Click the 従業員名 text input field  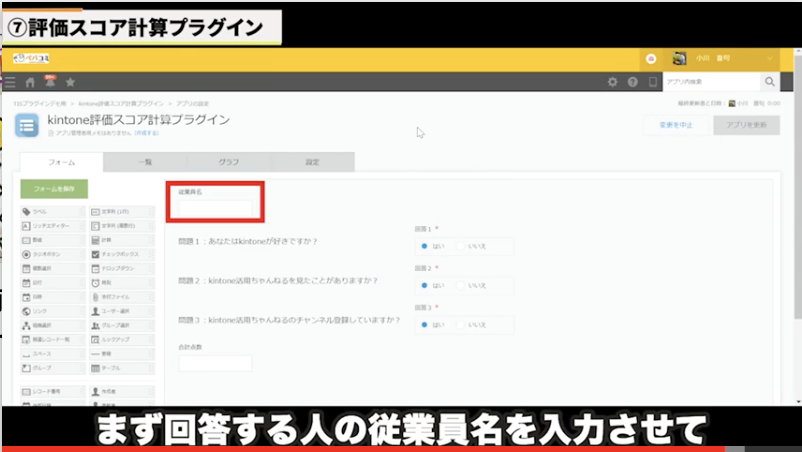215,207
